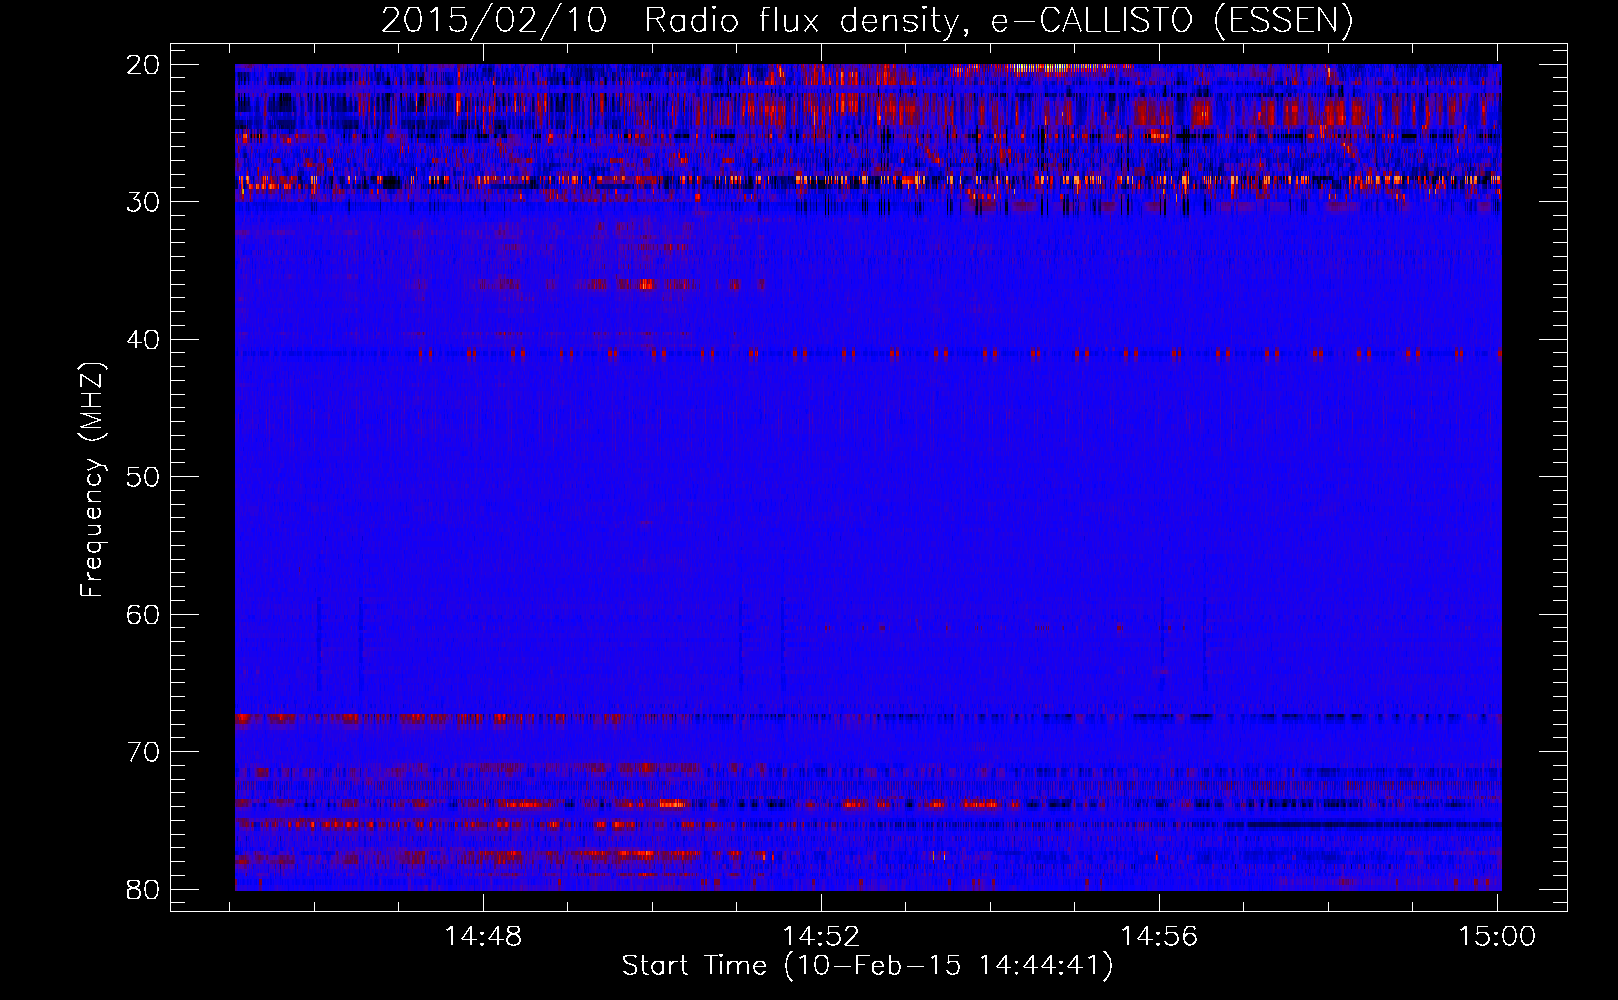Click the 14:56 time tick label
The width and height of the screenshot is (1618, 1000).
[x=1158, y=937]
